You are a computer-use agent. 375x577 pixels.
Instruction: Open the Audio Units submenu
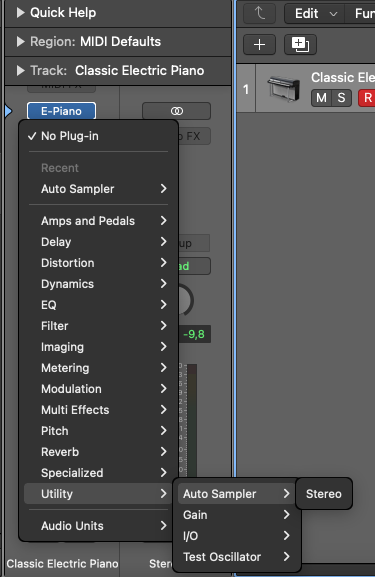pos(98,525)
